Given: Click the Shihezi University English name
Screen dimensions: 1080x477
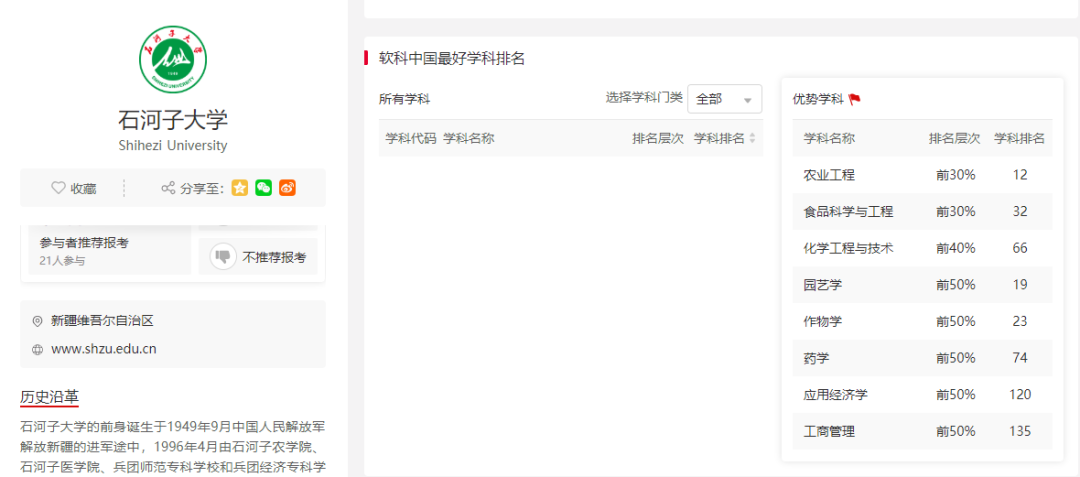Looking at the screenshot, I should tap(173, 146).
